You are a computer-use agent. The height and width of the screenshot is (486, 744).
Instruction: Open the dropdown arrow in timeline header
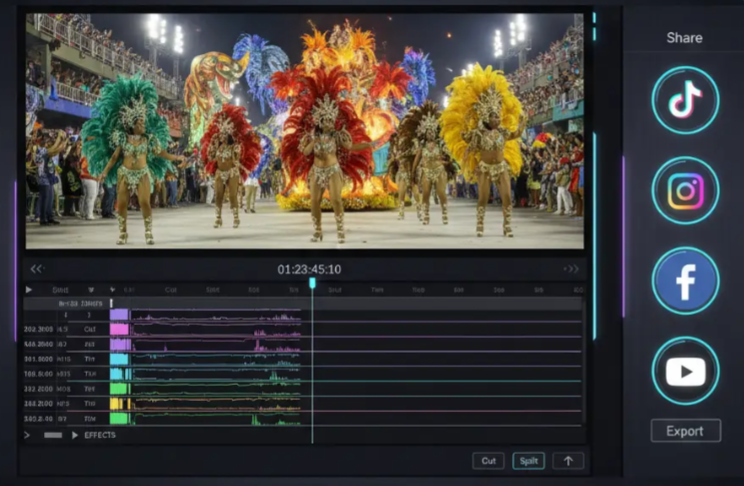[91, 290]
